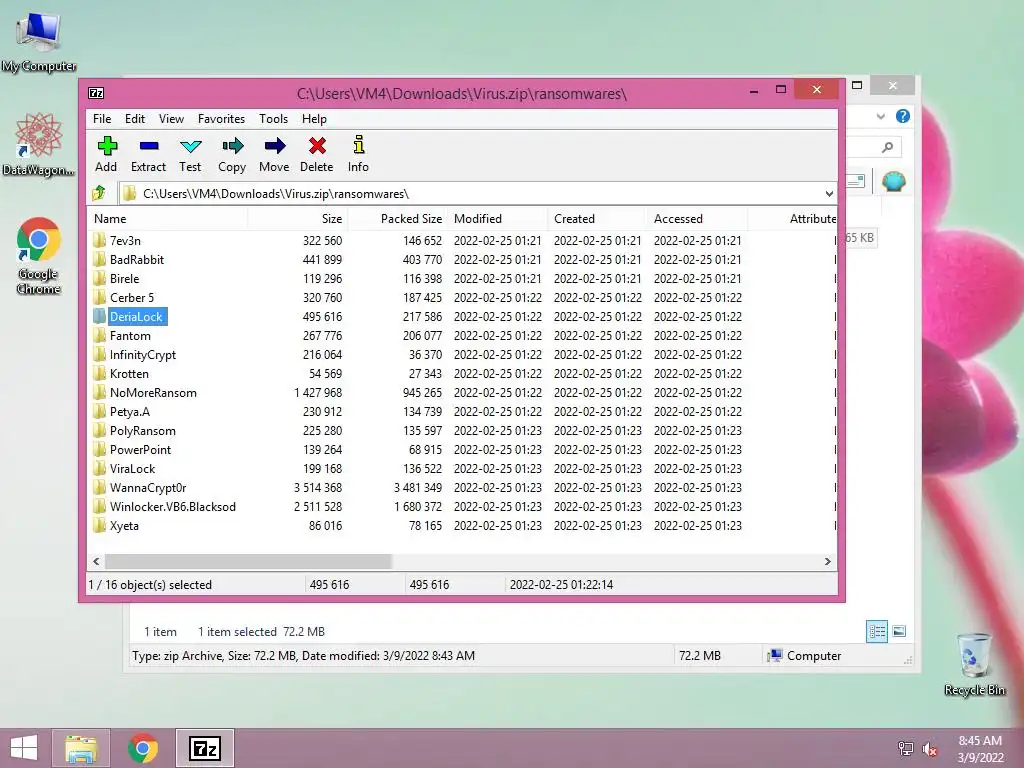The width and height of the screenshot is (1024, 768).
Task: Select the Birele folder
Action: [x=124, y=279]
